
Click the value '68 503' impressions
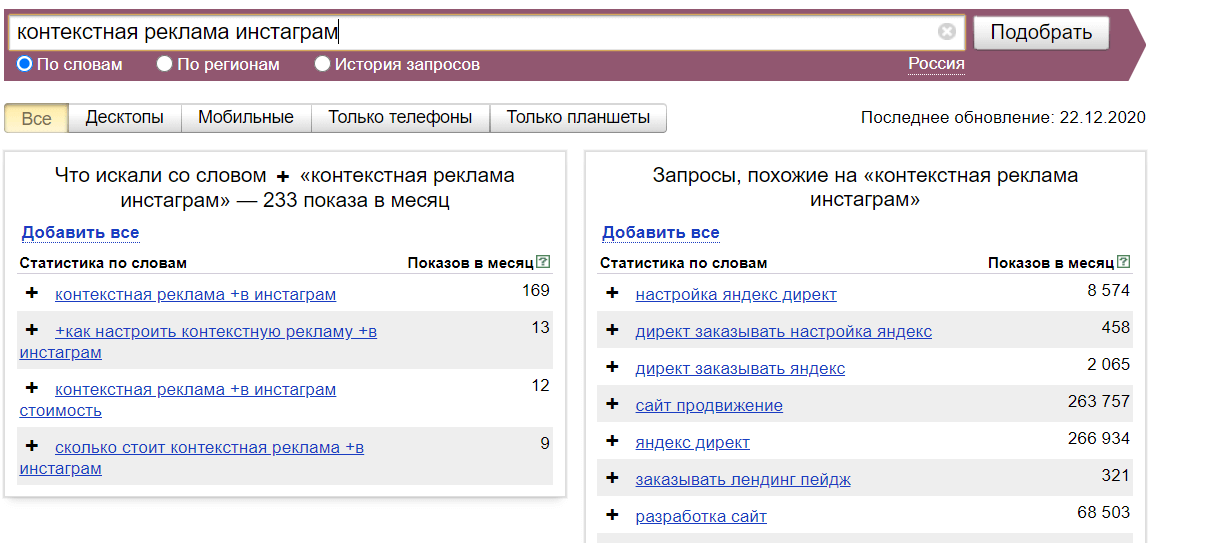pyautogui.click(x=1104, y=512)
